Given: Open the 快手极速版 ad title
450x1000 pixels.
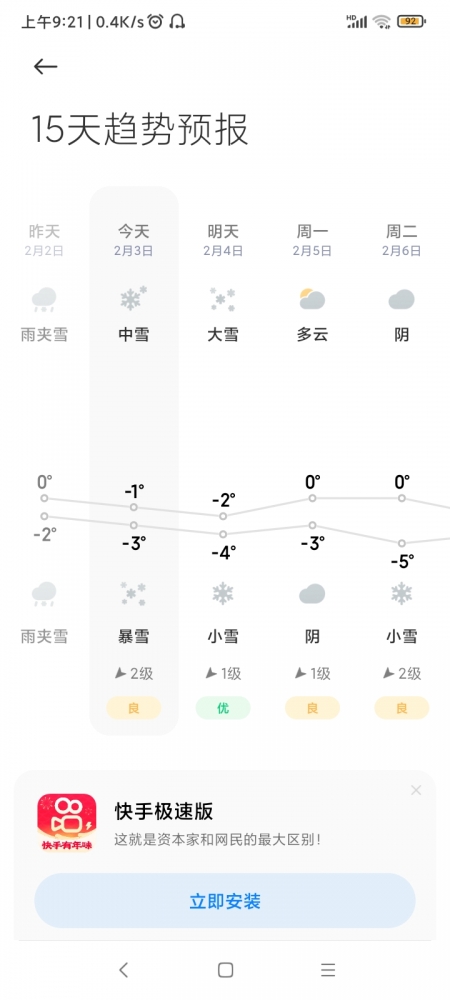Looking at the screenshot, I should click(164, 811).
